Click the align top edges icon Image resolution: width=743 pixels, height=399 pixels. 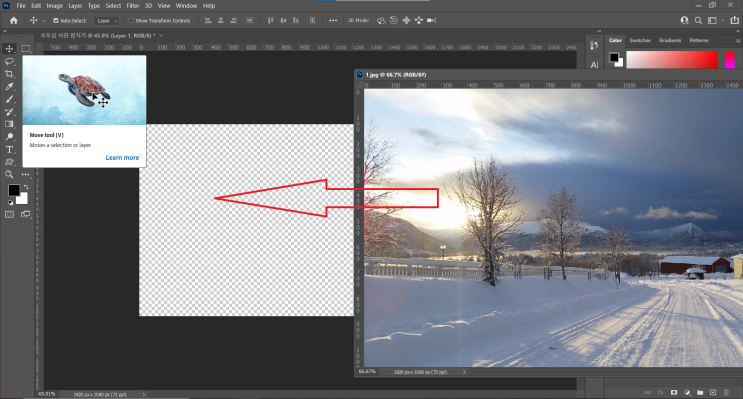click(271, 20)
